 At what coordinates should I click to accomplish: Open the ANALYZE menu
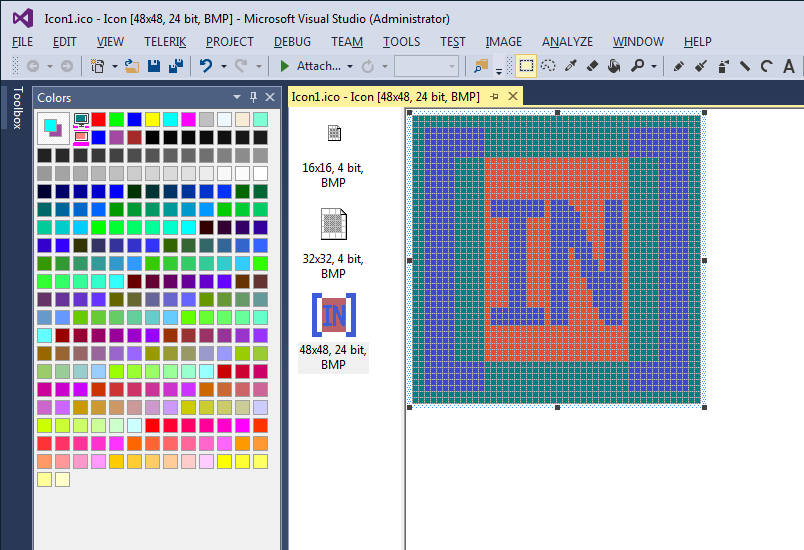[x=567, y=42]
